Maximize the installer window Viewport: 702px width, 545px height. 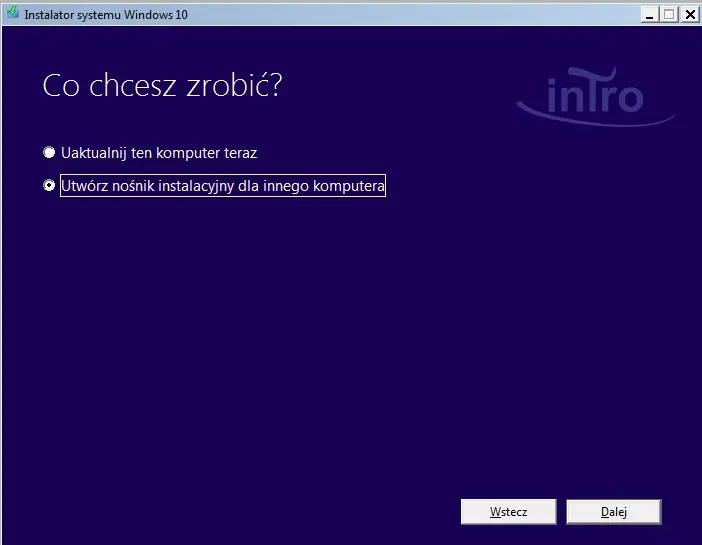(669, 15)
